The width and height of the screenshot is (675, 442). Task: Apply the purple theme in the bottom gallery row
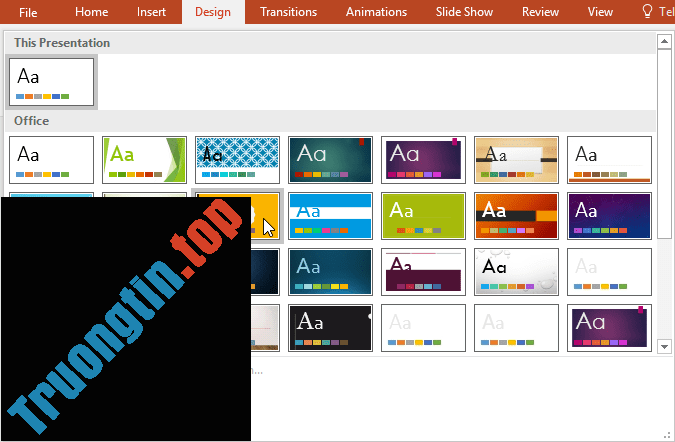point(609,328)
